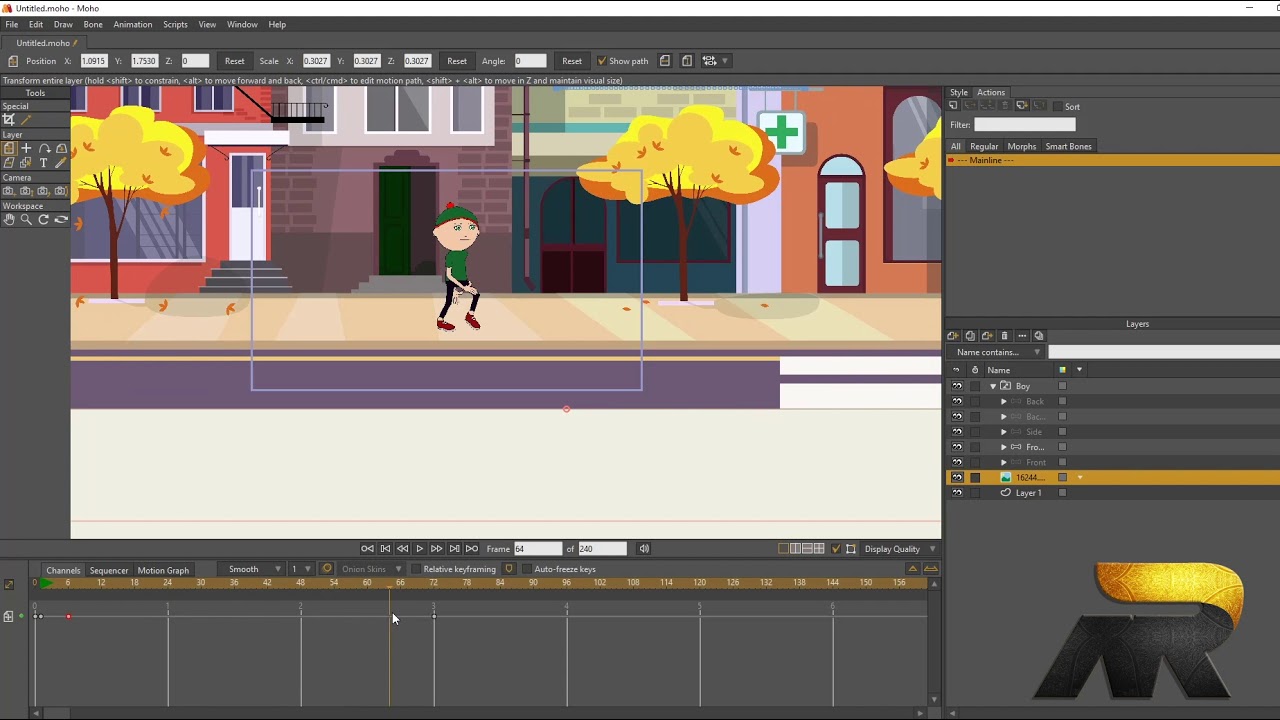Screen dimensions: 1280x720
Task: Toggle audio mute speaker icon near frame field
Action: click(x=644, y=548)
